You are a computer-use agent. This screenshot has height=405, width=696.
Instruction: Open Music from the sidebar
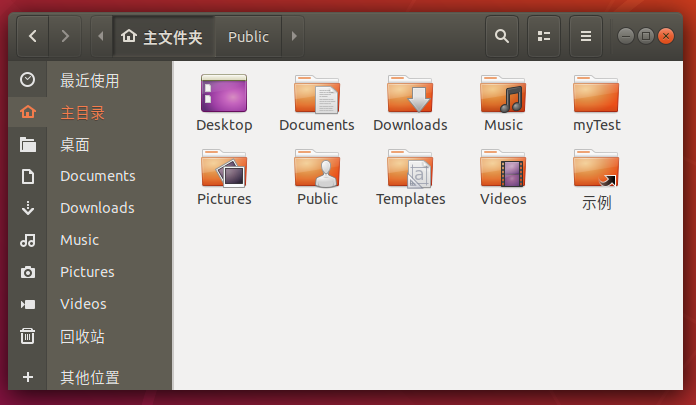point(79,240)
